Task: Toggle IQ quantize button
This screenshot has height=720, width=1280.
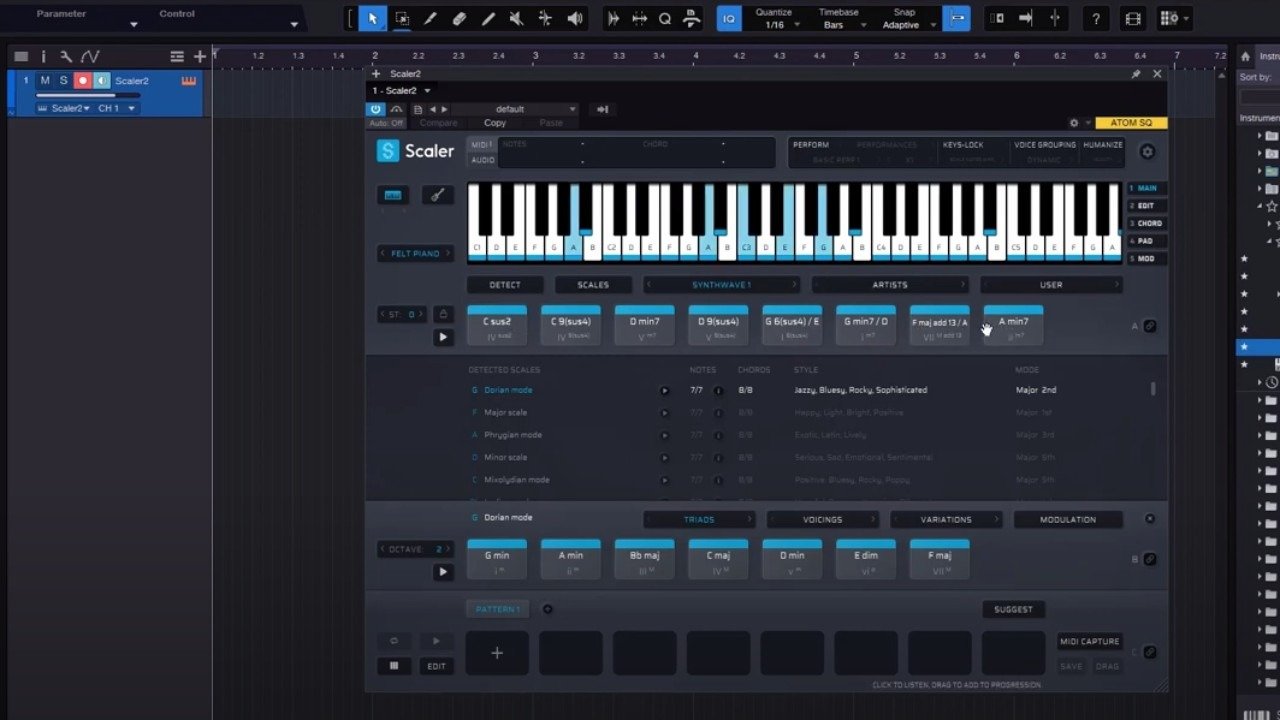Action: (729, 18)
